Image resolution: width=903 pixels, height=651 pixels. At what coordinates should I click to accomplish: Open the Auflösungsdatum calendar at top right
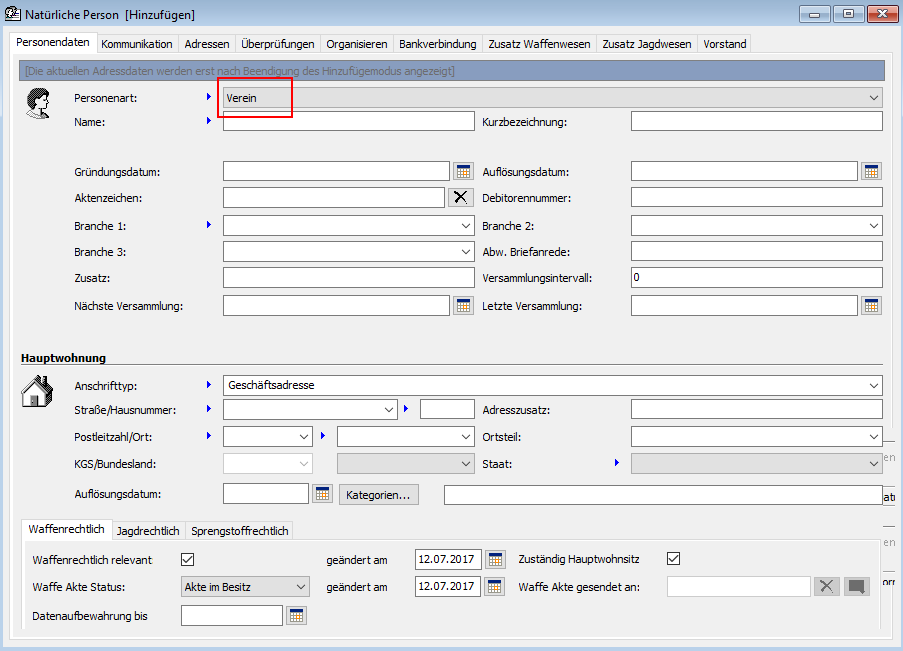pos(871,172)
